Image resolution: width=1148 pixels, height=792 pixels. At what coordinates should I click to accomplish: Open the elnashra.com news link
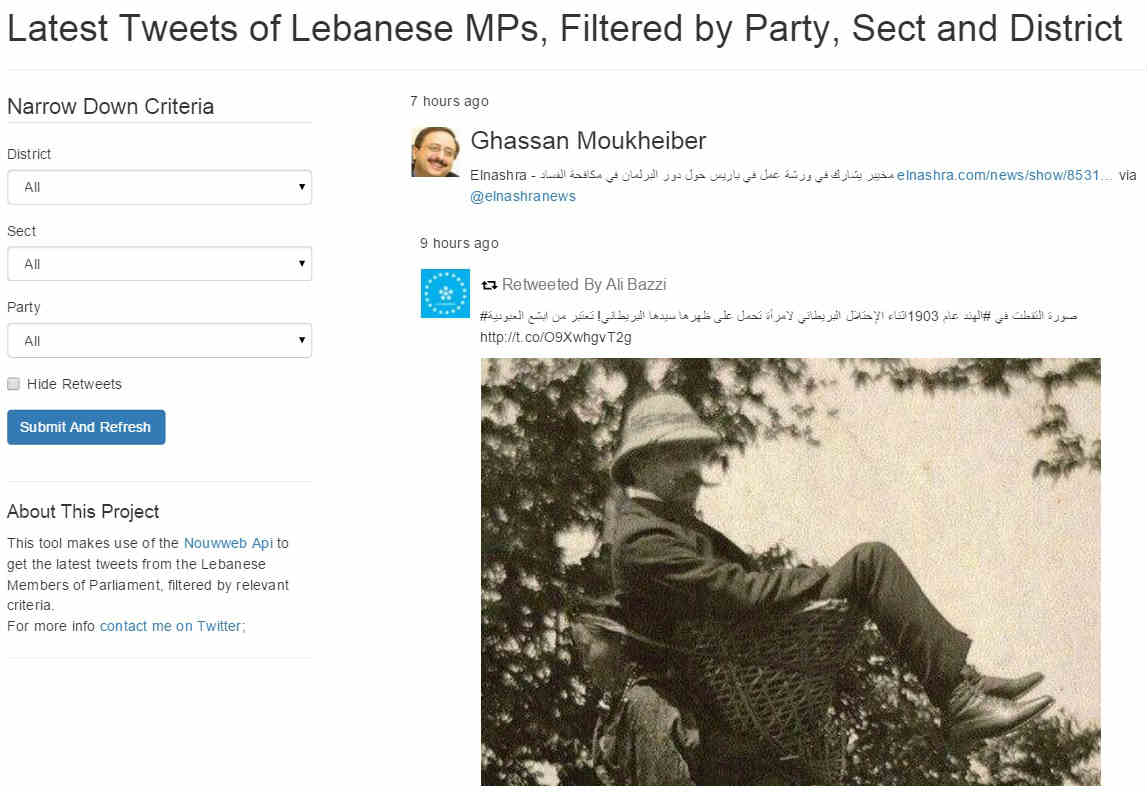point(1004,175)
